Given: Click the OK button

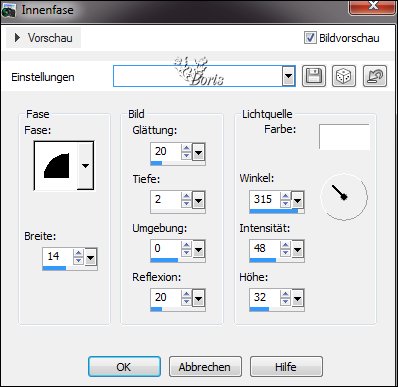Looking at the screenshot, I should coord(124,367).
